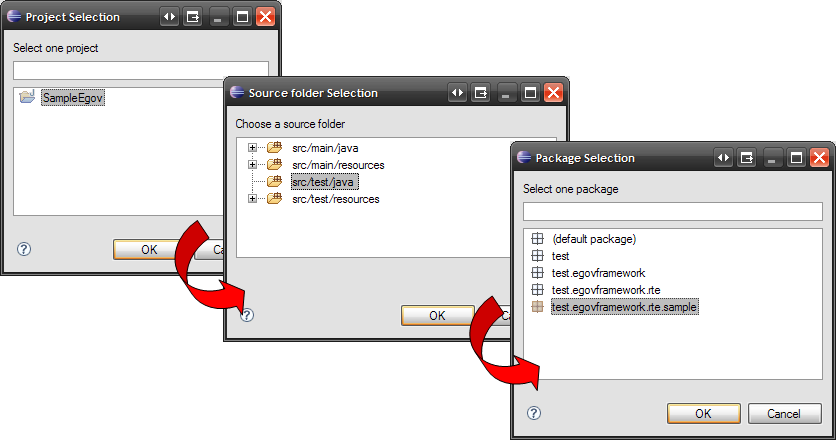Focus the package name filter field

click(672, 212)
